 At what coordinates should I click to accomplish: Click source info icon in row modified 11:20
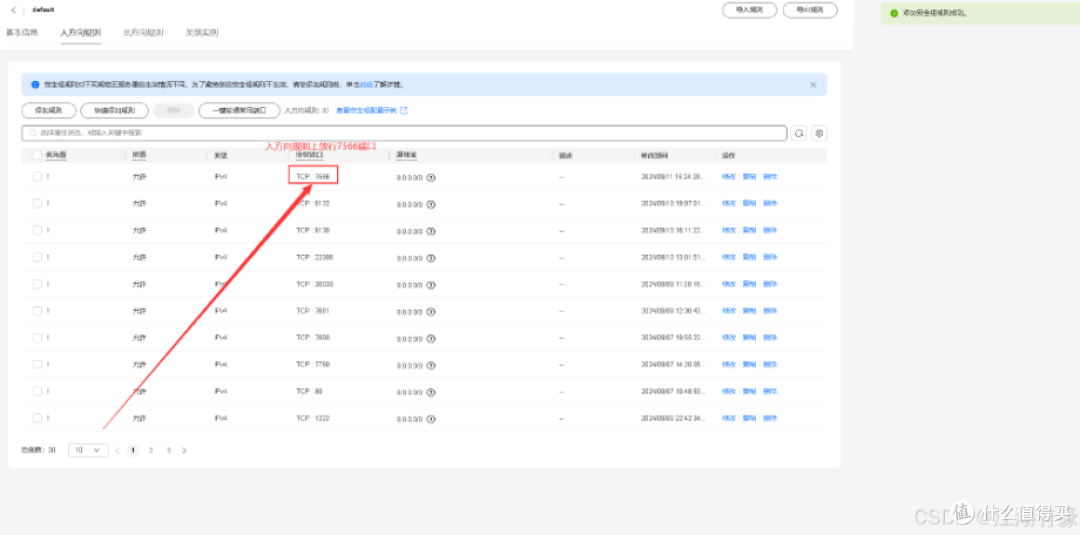tap(431, 284)
